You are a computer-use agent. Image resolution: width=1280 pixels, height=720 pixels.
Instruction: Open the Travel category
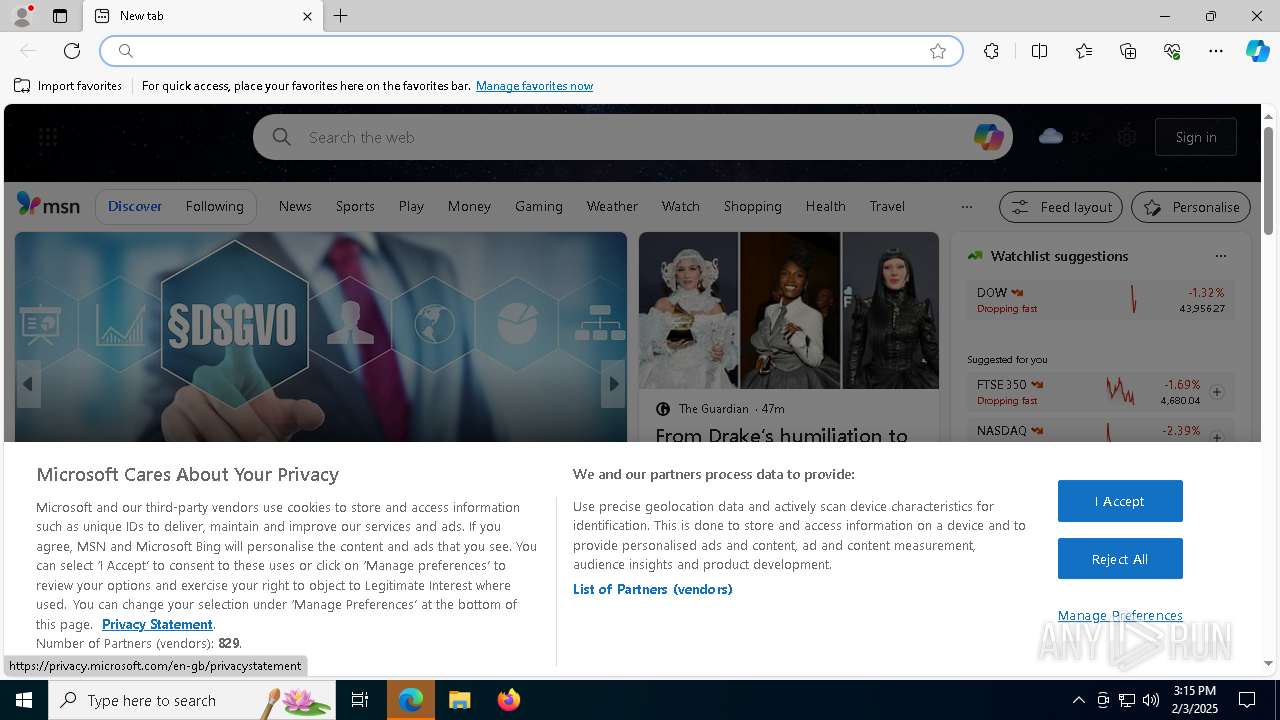pos(887,206)
